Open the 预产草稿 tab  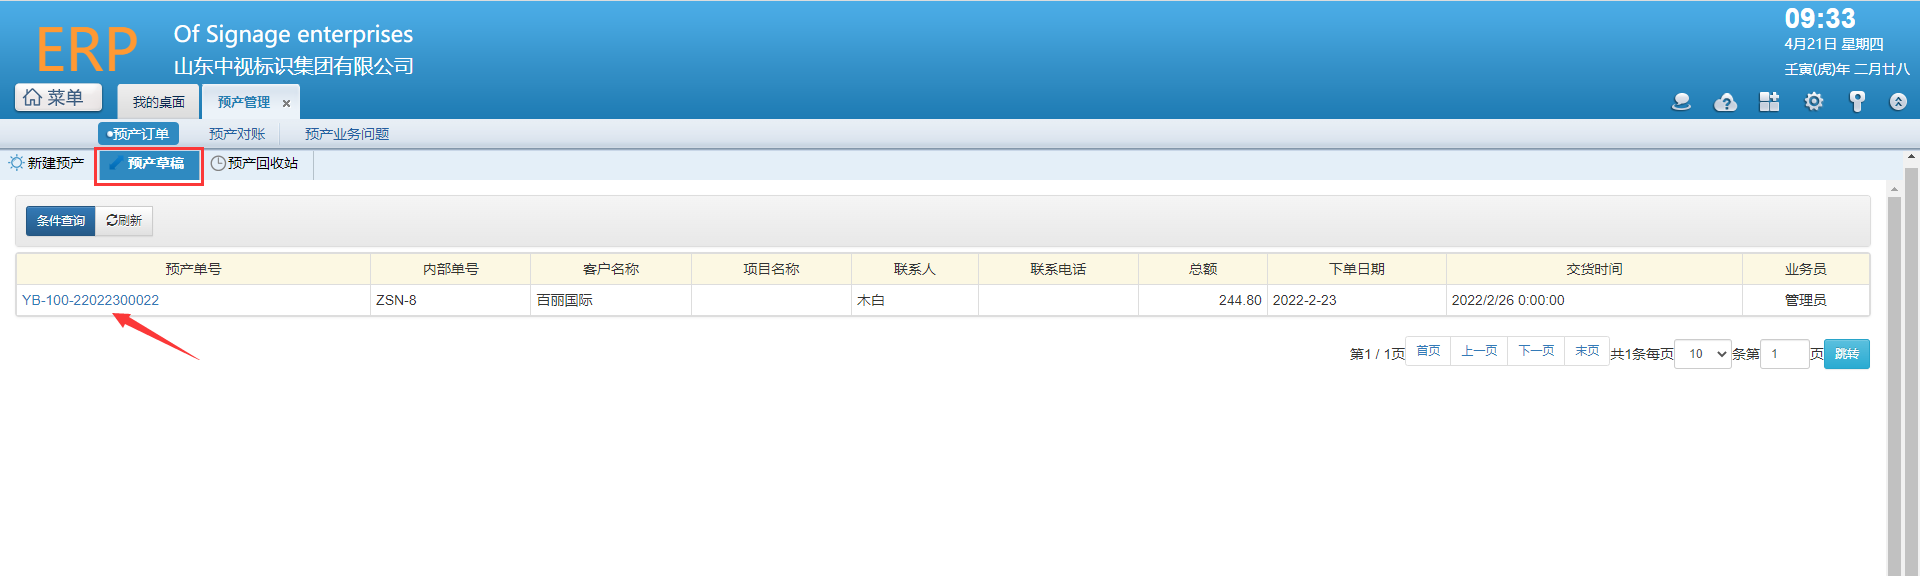(148, 164)
